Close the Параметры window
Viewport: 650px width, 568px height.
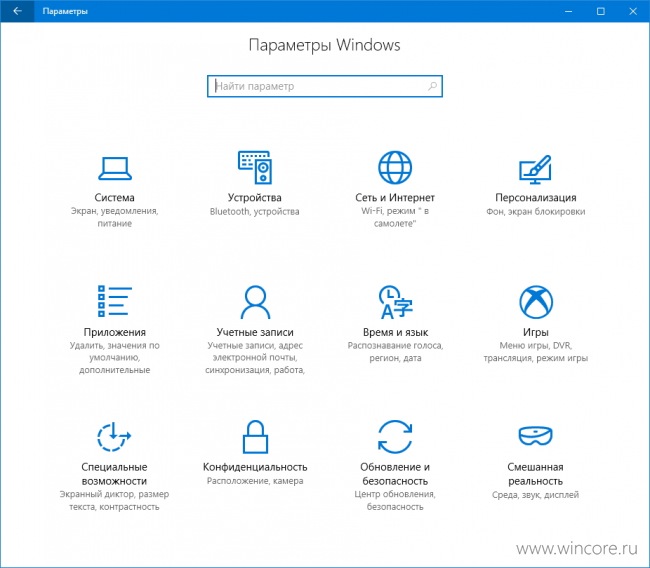(x=633, y=11)
